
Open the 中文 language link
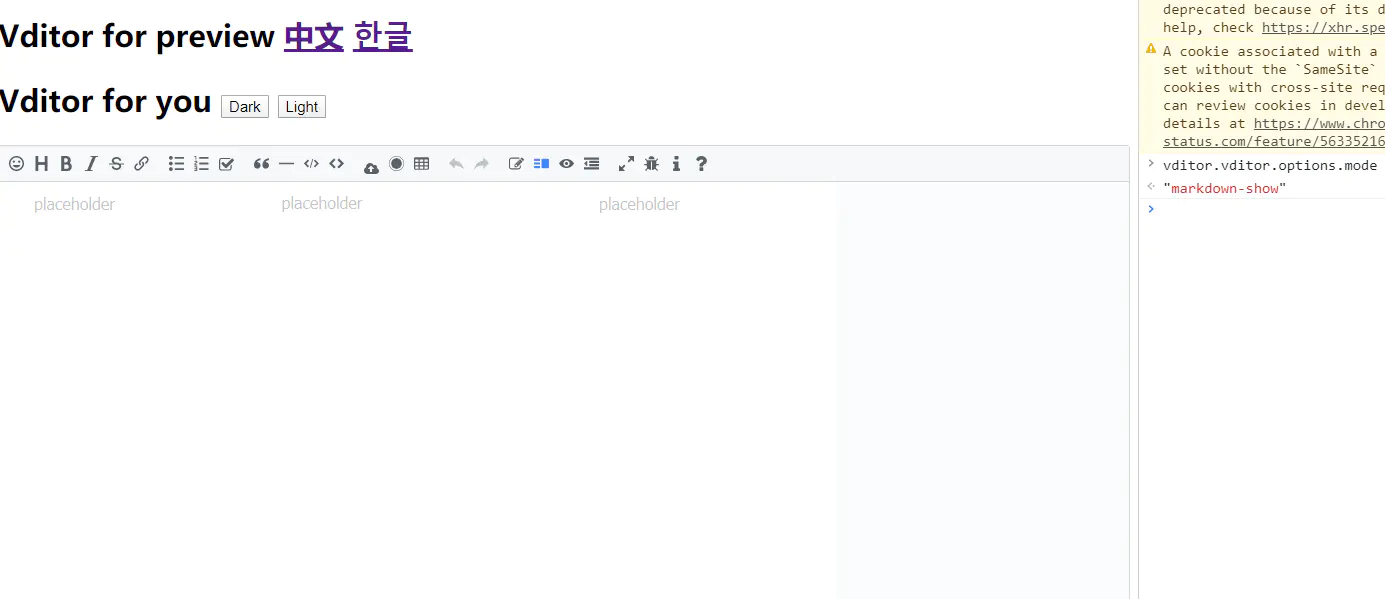click(x=314, y=37)
